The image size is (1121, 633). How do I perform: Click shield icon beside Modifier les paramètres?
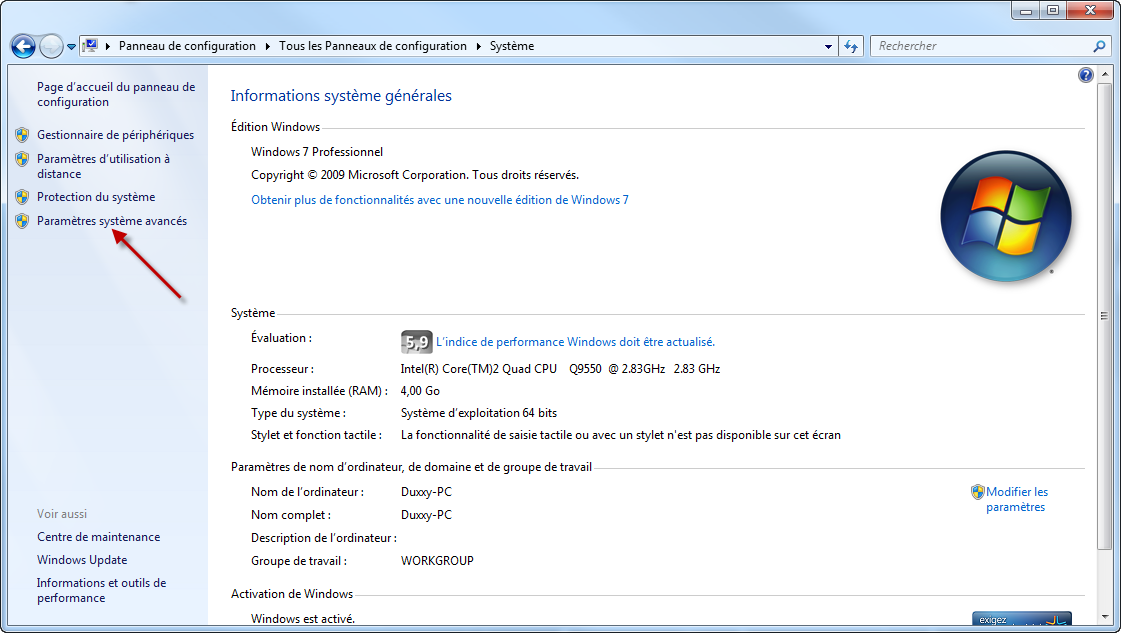[977, 491]
